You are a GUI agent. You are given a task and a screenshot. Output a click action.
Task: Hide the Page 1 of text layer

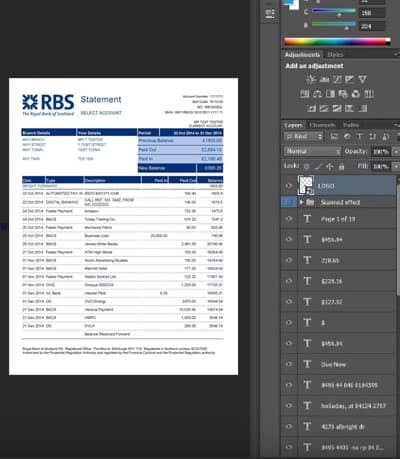pyautogui.click(x=289, y=219)
